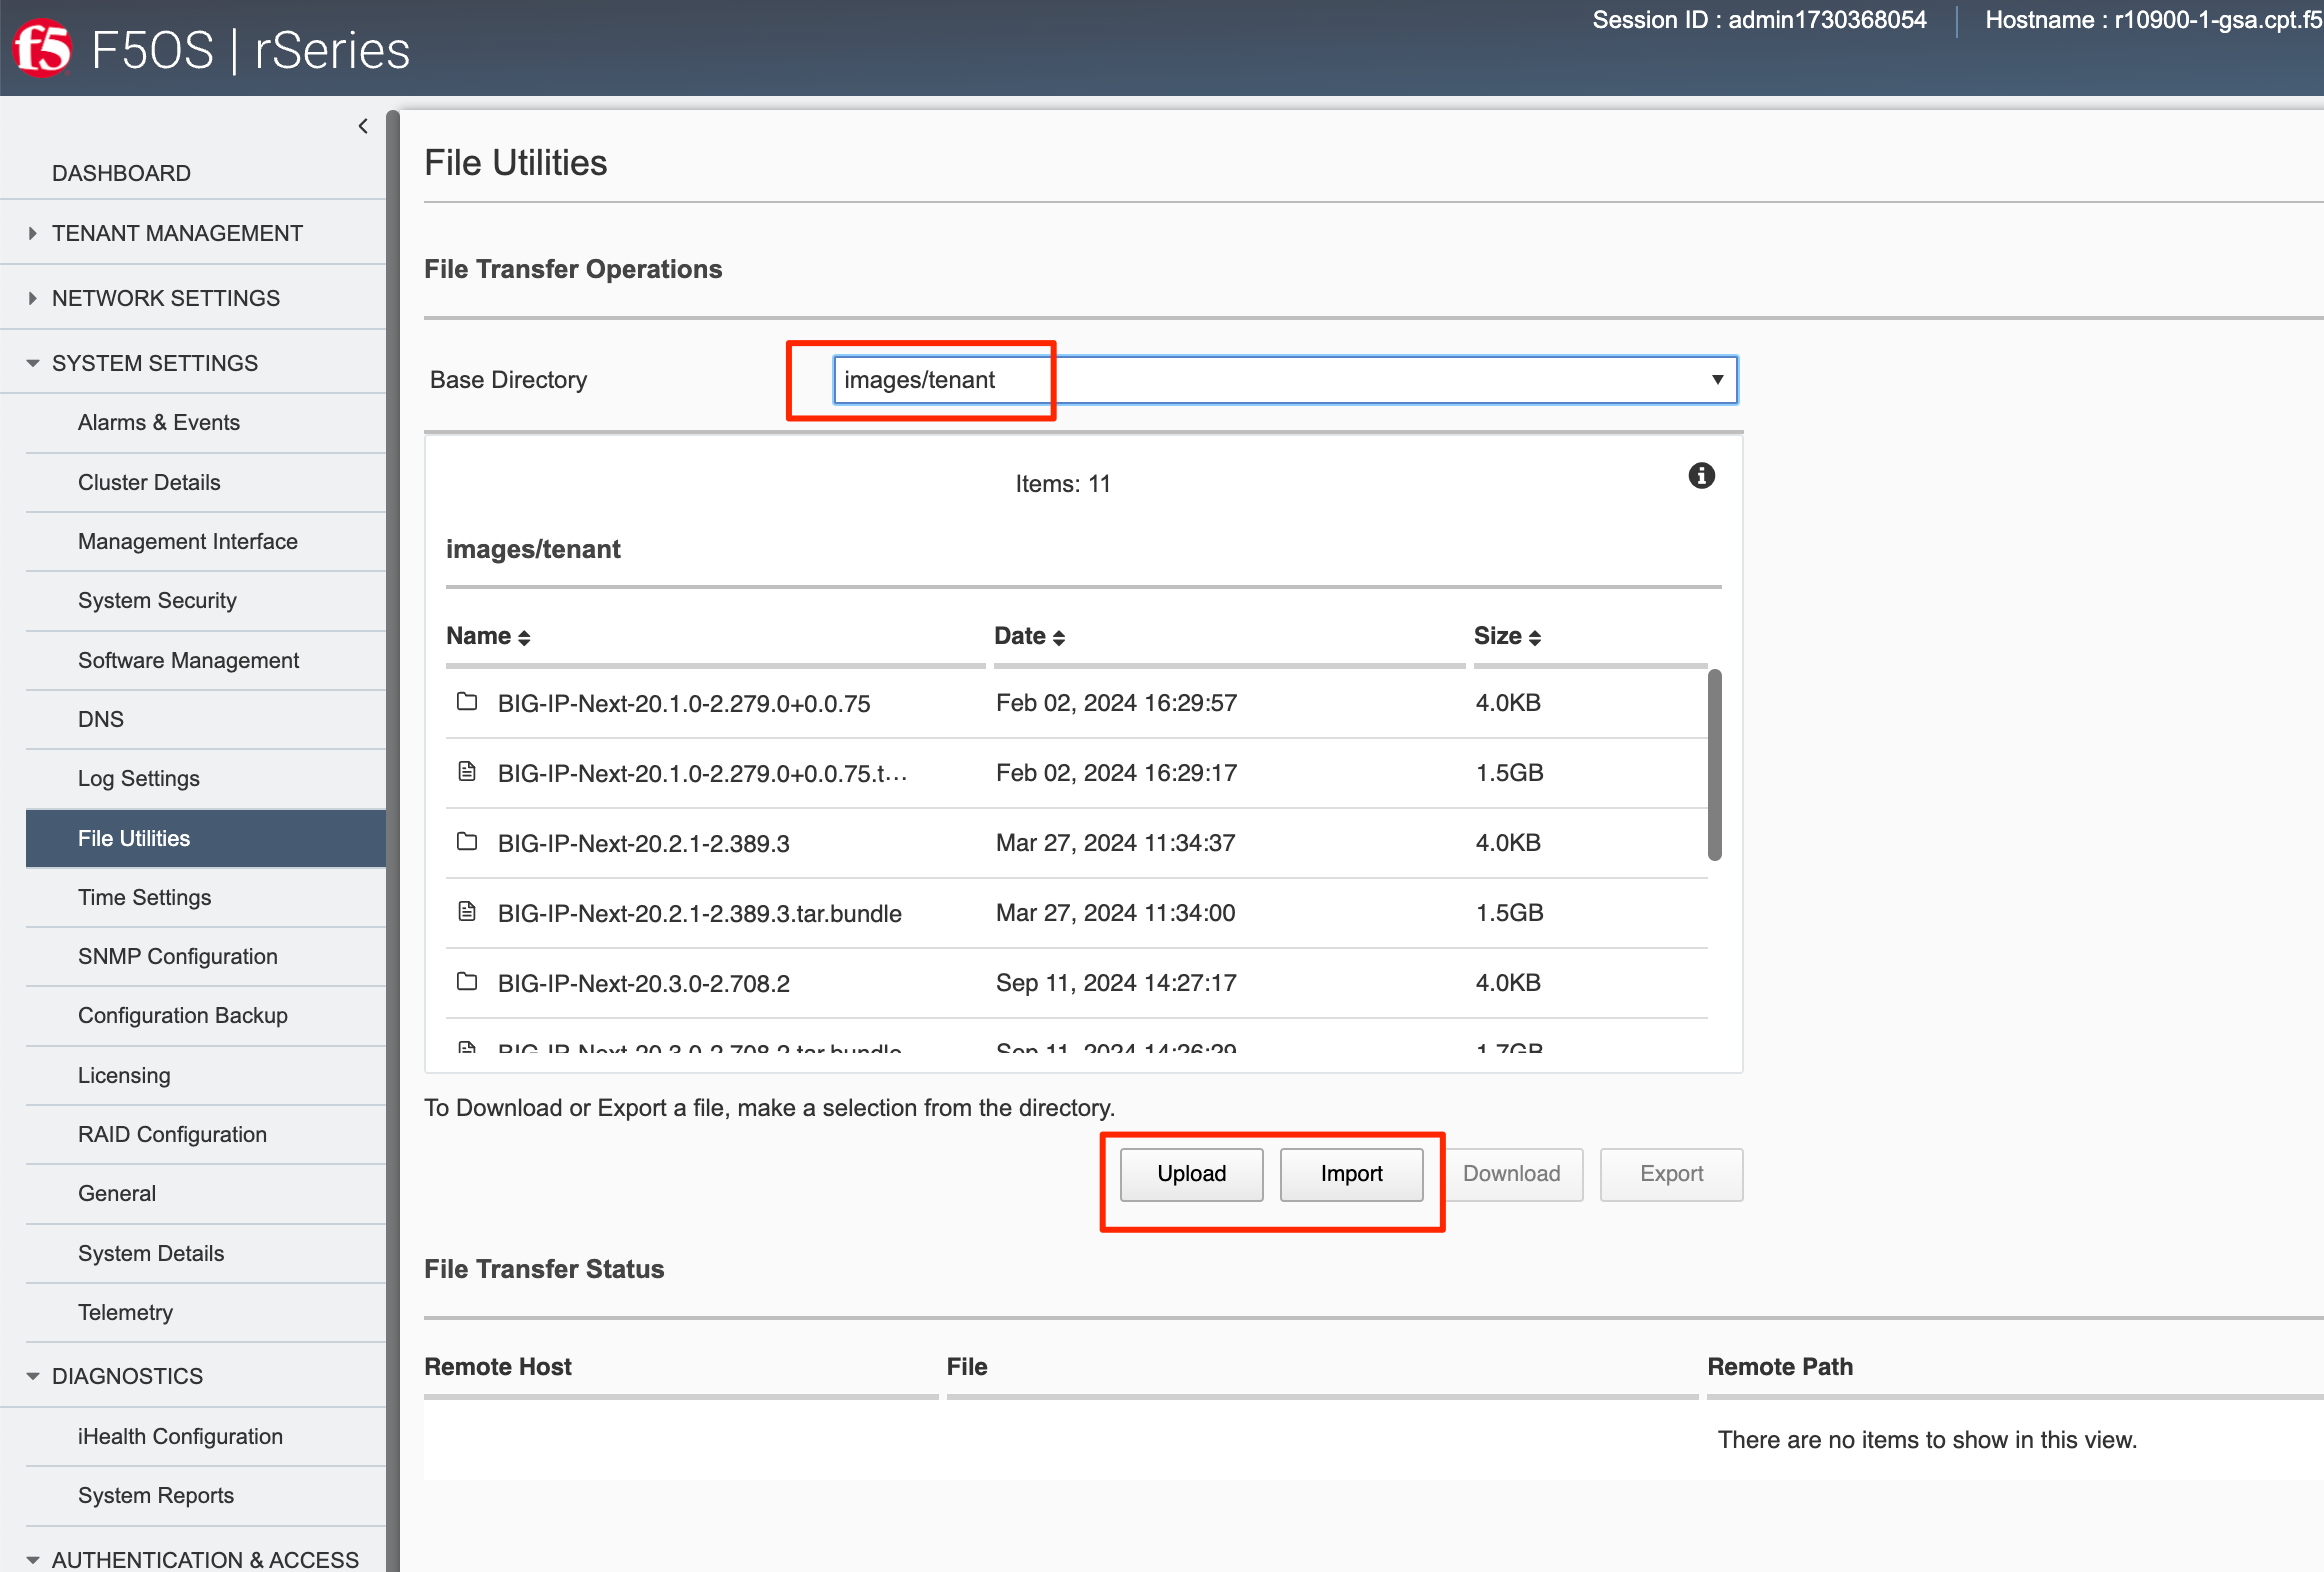Click folder icon for BIG-IP-Next-20.3.0-2.708.2

(x=467, y=982)
